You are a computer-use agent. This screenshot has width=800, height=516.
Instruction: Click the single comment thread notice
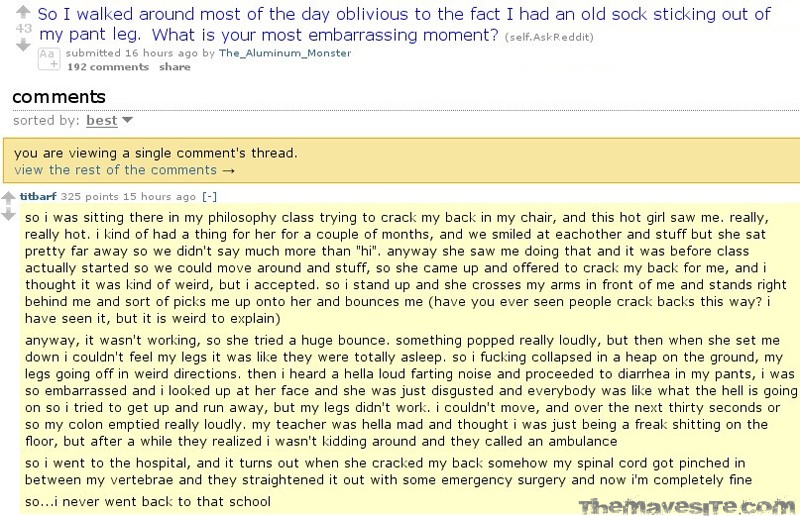[x=156, y=153]
